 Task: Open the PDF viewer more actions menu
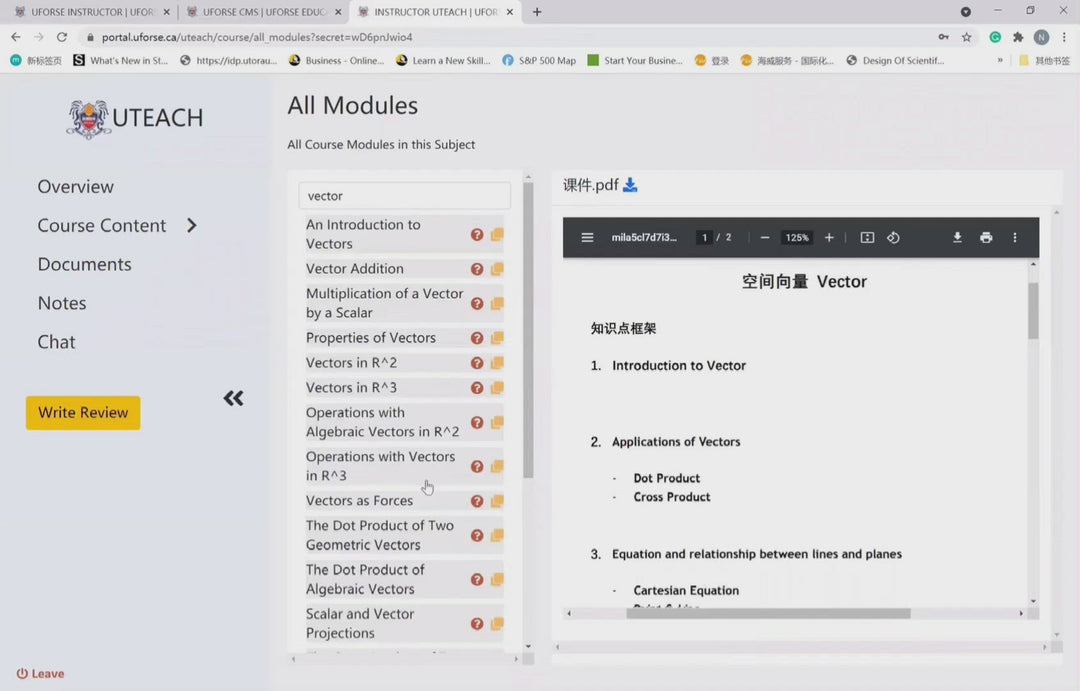tap(1015, 238)
